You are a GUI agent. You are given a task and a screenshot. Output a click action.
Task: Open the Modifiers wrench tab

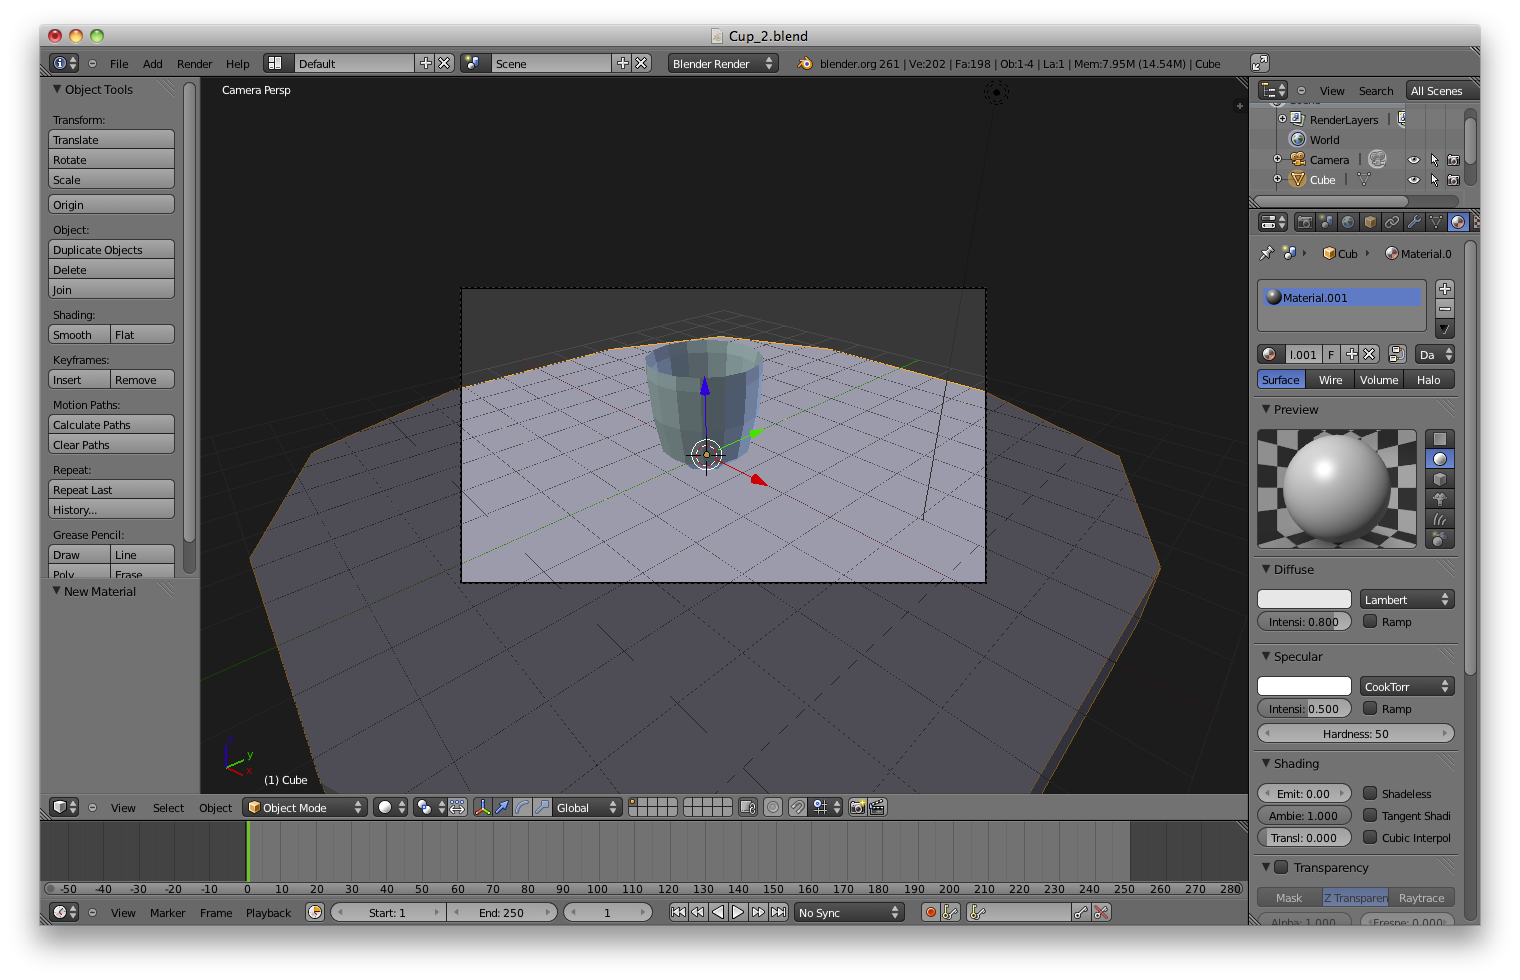coord(1414,222)
